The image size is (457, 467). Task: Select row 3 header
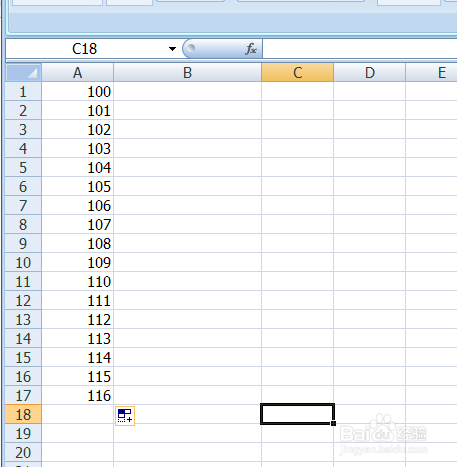23,129
